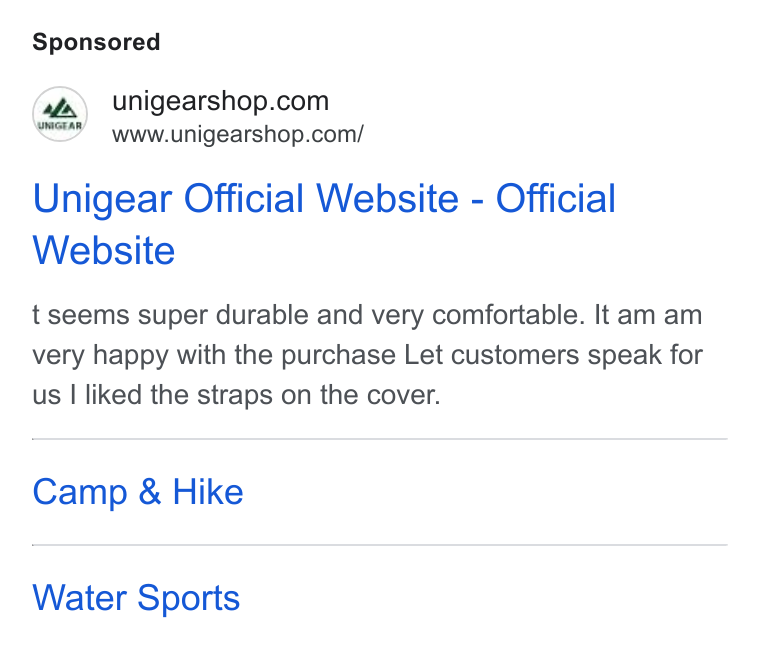Select the Water Sports sitelink
Viewport: 760px width, 650px height.
(136, 599)
